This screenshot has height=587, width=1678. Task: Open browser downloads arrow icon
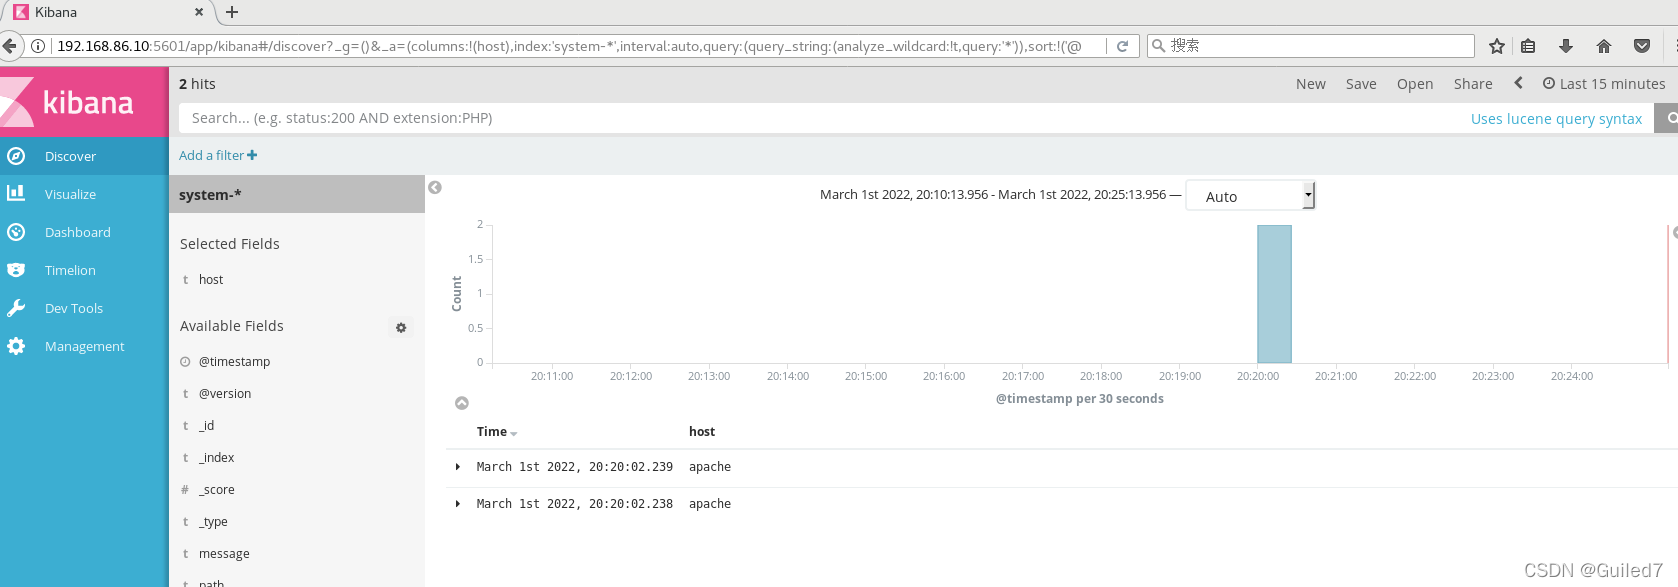[x=1566, y=46]
